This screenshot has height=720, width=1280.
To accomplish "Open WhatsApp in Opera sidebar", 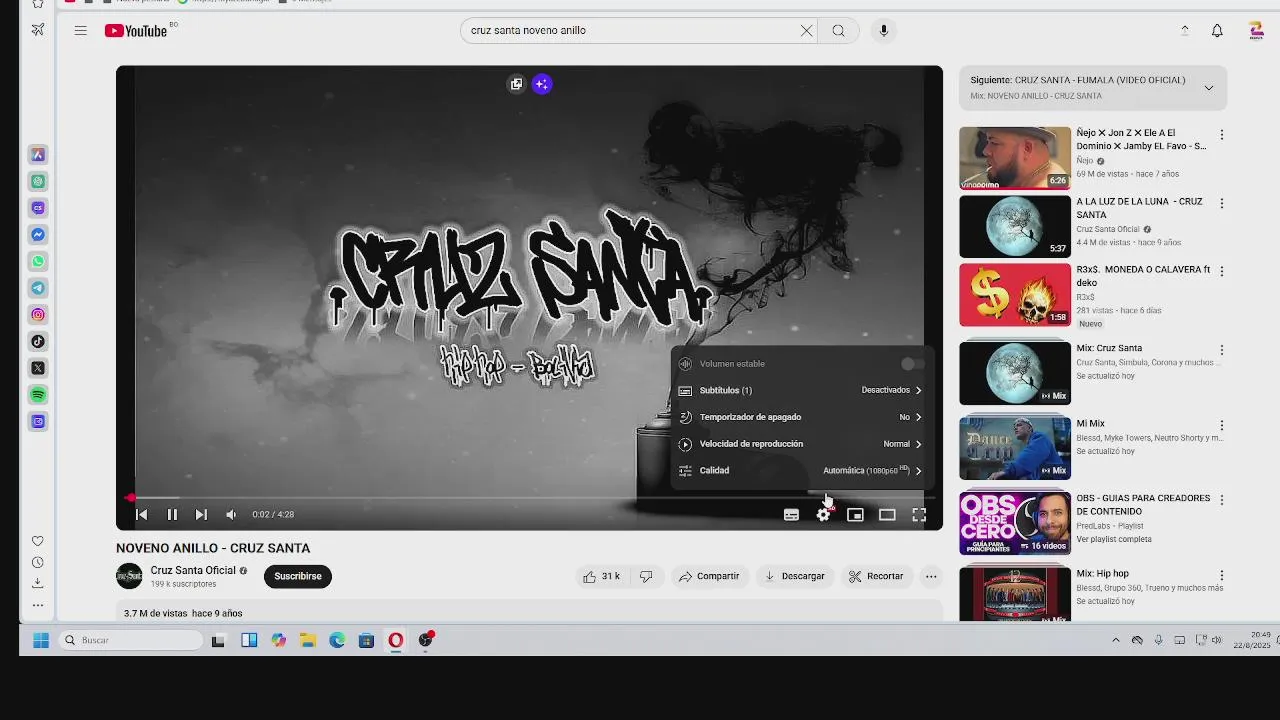I will click(x=38, y=261).
